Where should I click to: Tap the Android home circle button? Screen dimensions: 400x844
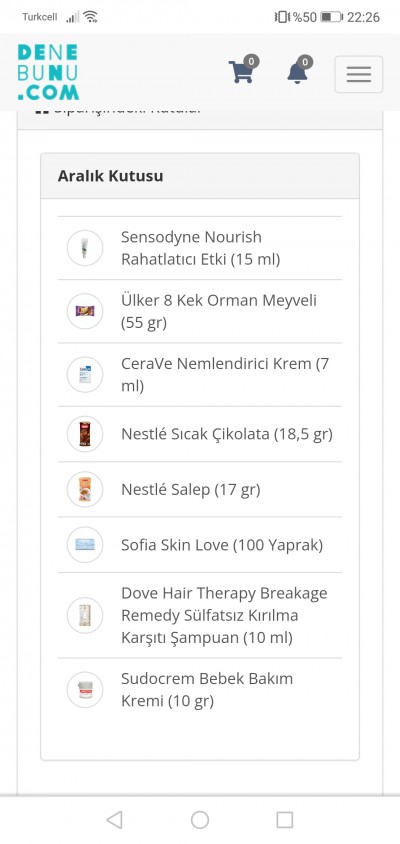tap(200, 820)
